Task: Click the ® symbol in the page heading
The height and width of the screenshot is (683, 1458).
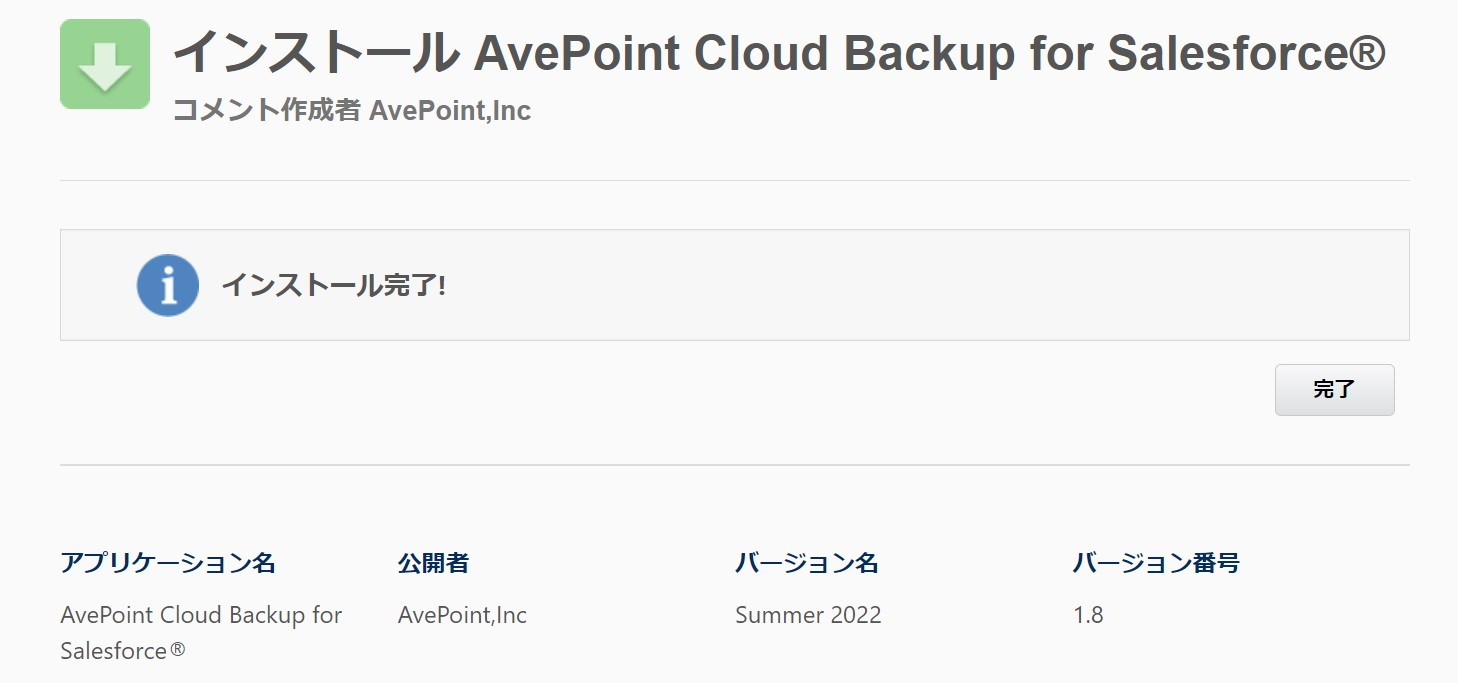Action: coord(1364,54)
